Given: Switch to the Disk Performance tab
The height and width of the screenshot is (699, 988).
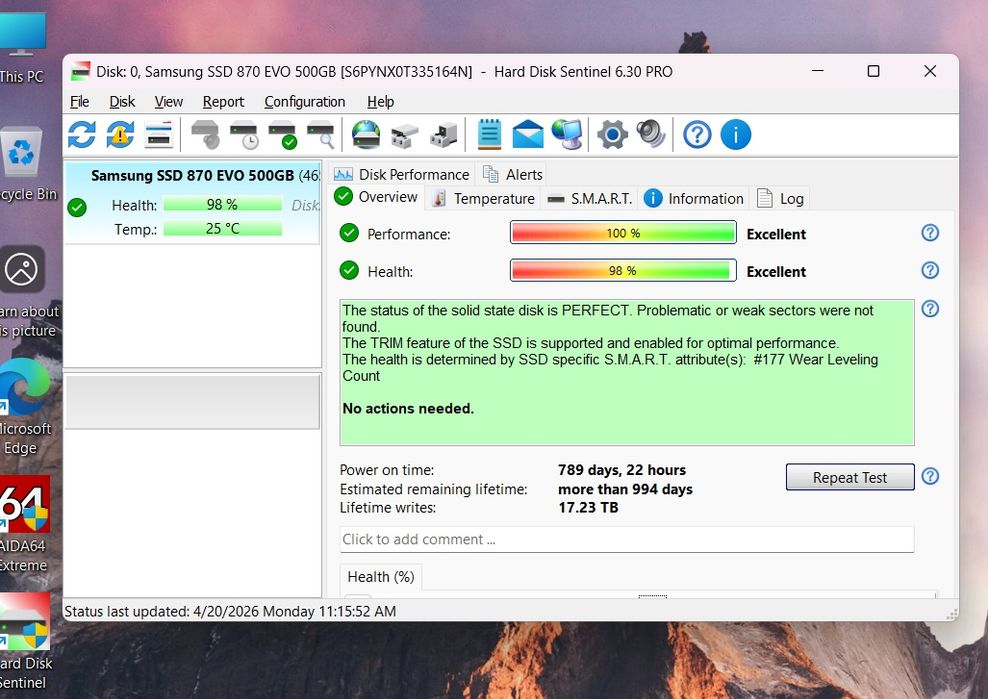Looking at the screenshot, I should (x=401, y=174).
